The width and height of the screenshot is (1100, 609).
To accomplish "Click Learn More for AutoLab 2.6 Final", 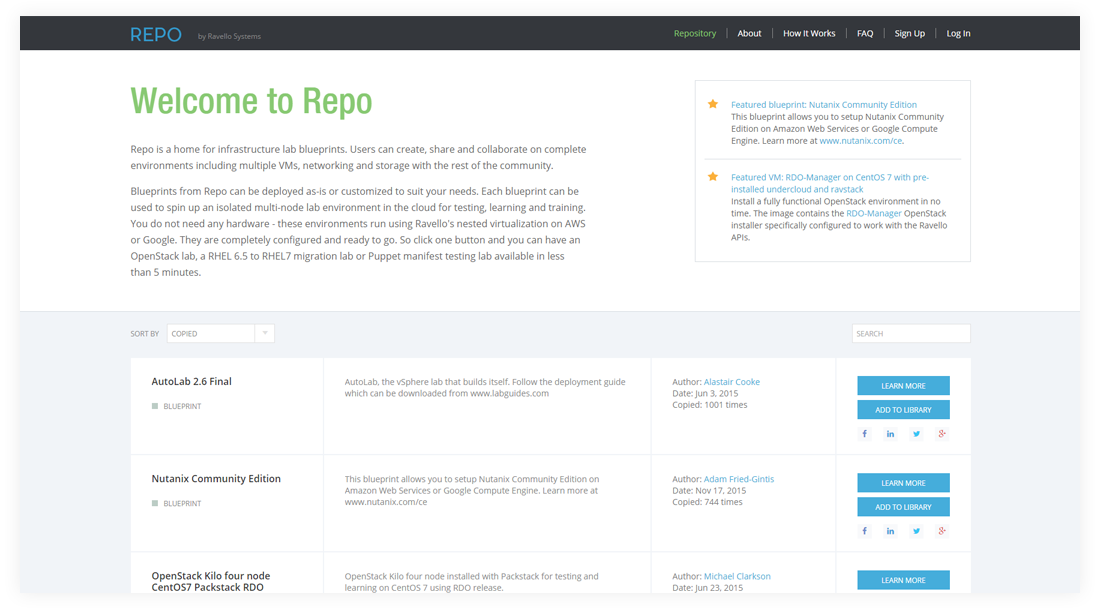I will pyautogui.click(x=904, y=385).
